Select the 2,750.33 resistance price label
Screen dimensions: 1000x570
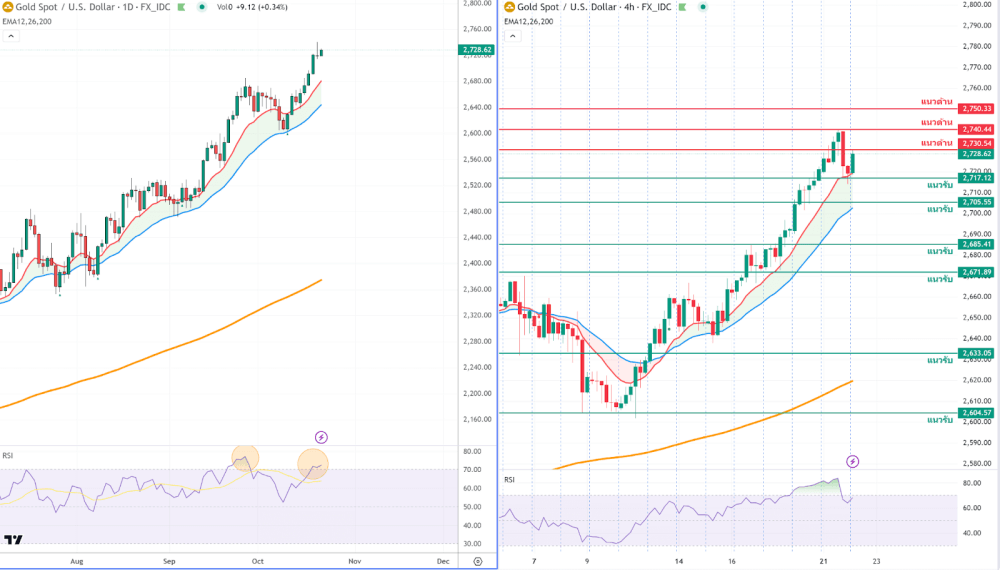(975, 108)
